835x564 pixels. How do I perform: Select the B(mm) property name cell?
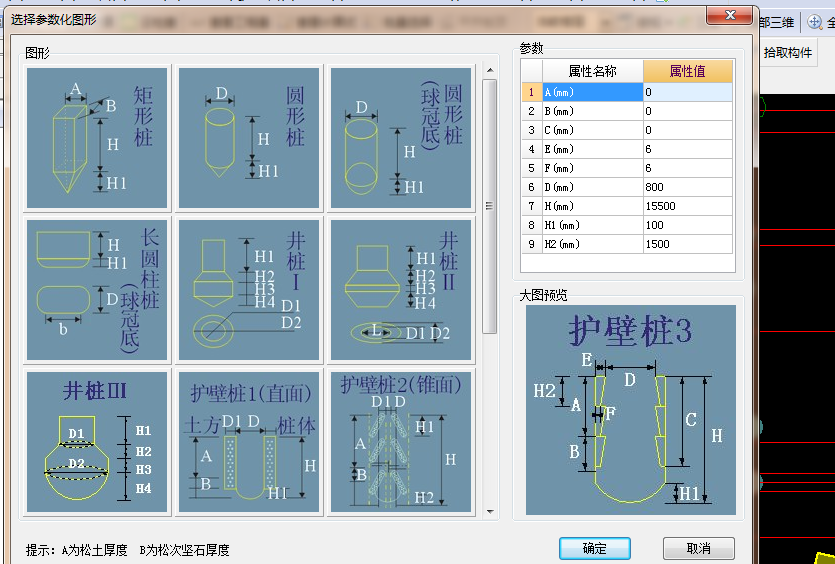593,111
